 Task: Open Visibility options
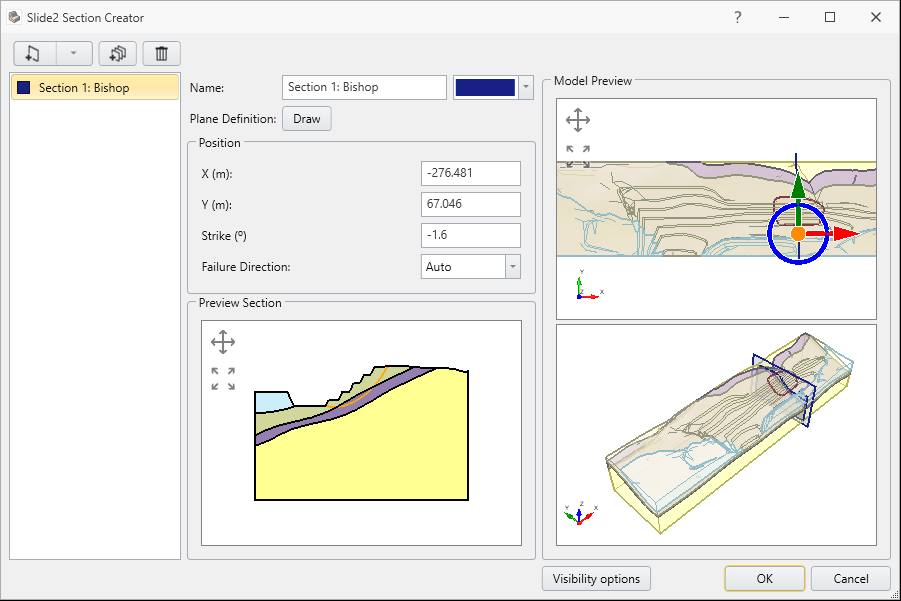tap(595, 578)
